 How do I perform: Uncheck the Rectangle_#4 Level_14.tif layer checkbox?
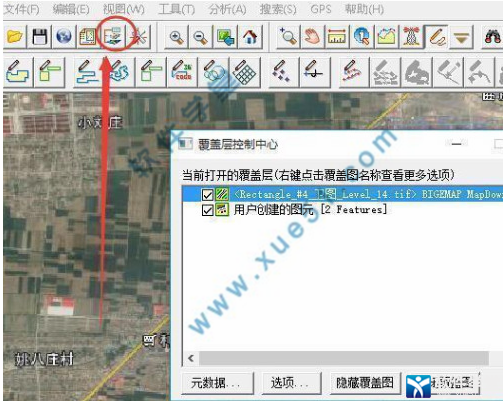[207, 195]
